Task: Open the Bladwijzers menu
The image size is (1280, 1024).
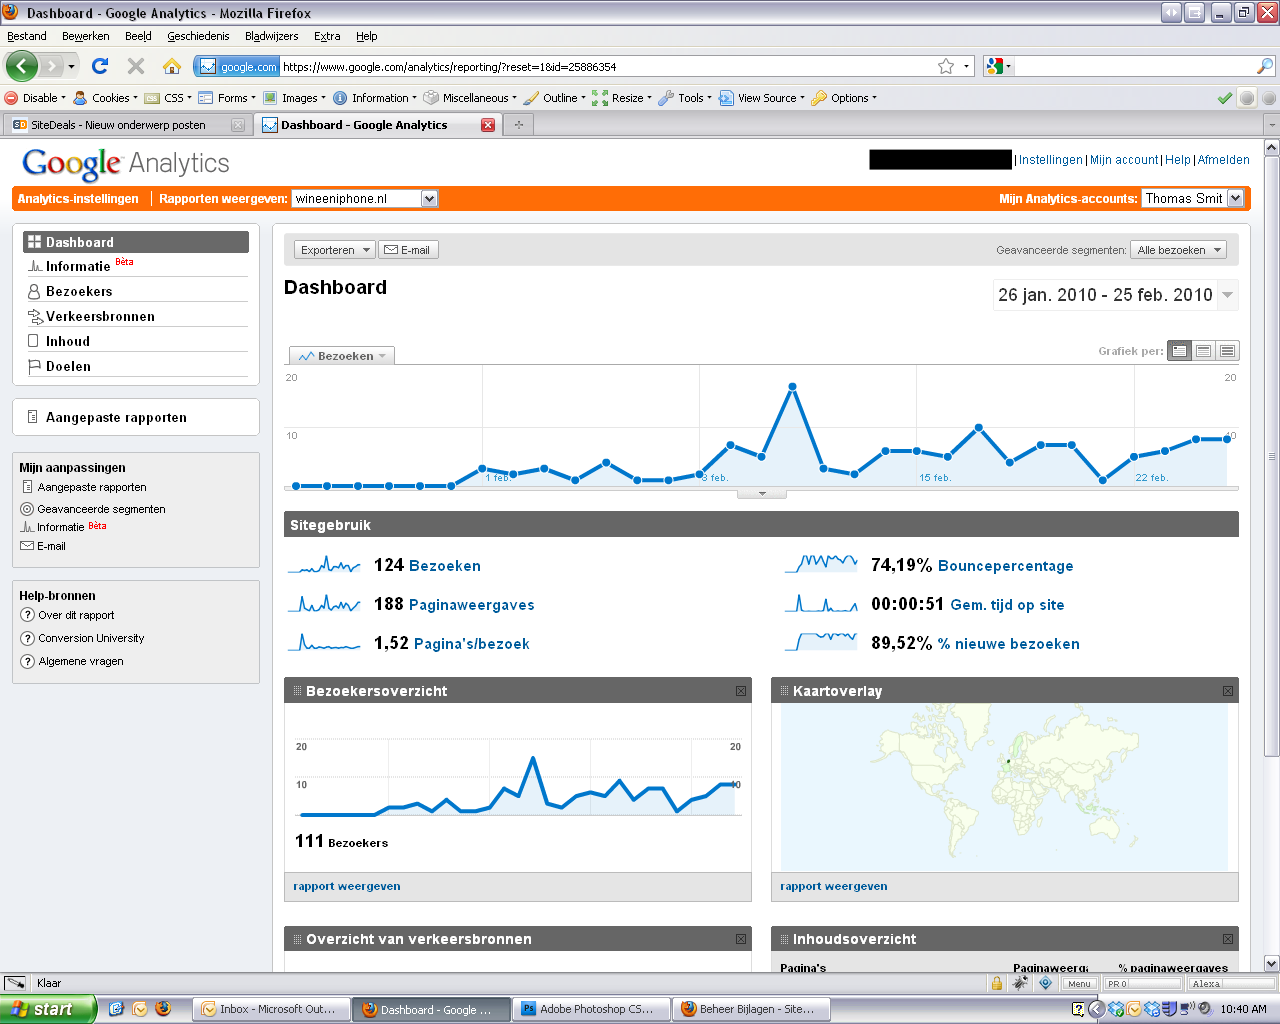Action: click(272, 36)
